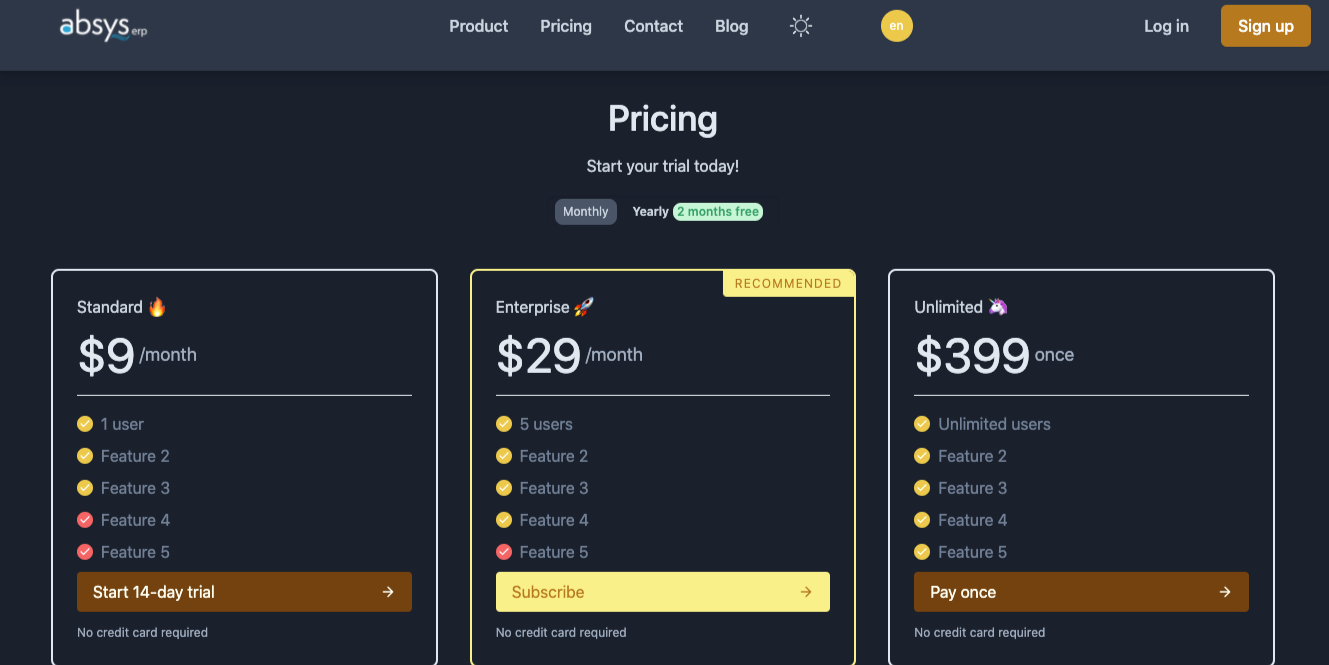Click the absys erp logo

(103, 26)
